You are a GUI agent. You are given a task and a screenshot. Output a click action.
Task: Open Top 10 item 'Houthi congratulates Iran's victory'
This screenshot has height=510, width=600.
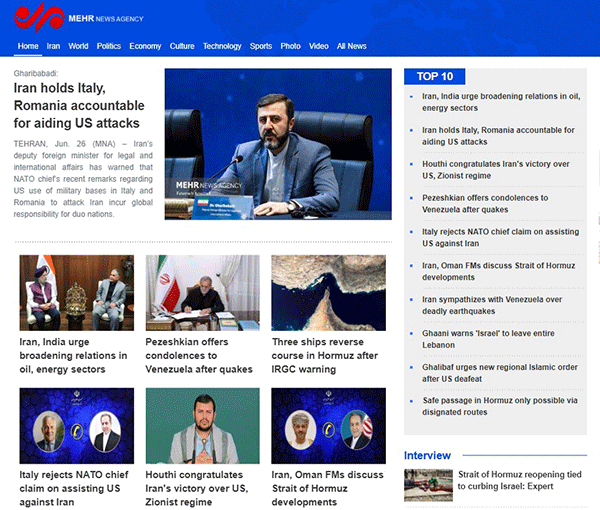(x=496, y=170)
